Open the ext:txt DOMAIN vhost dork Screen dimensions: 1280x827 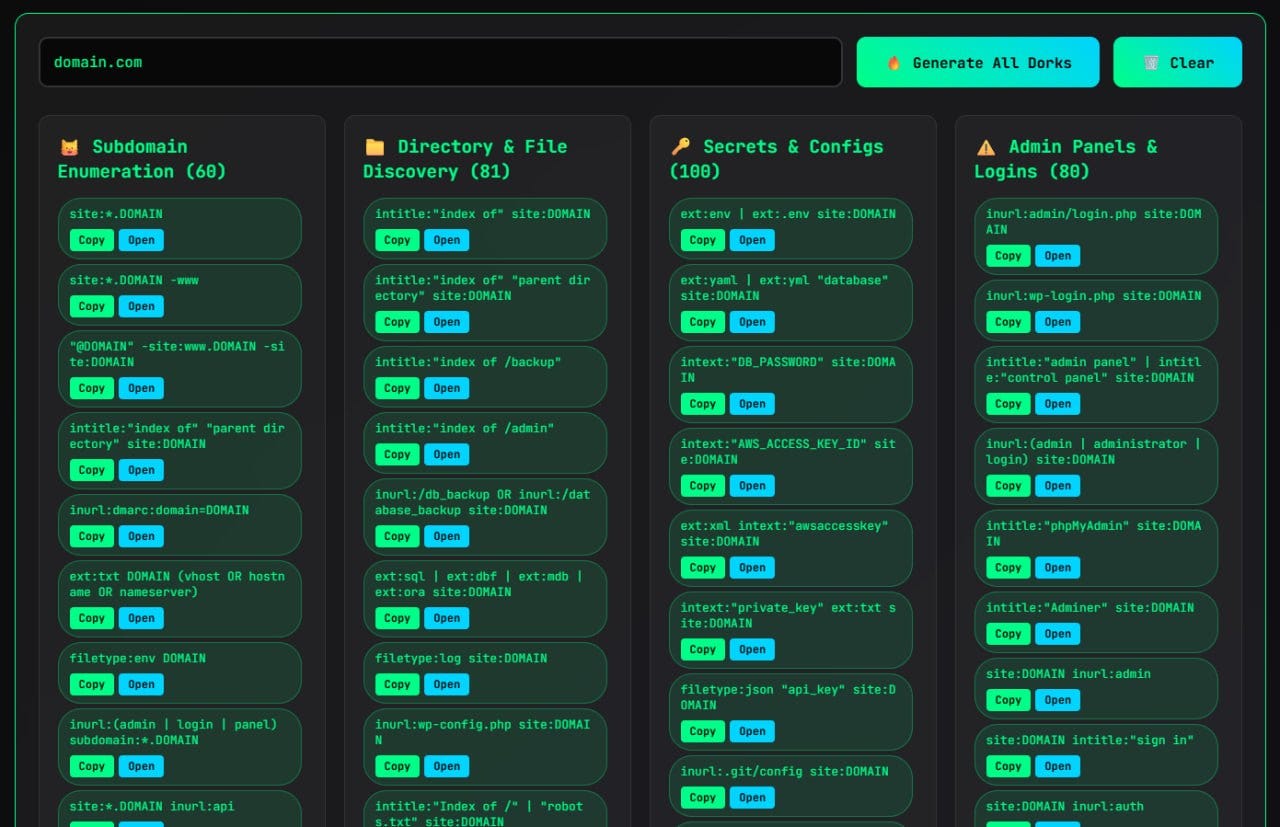click(141, 618)
